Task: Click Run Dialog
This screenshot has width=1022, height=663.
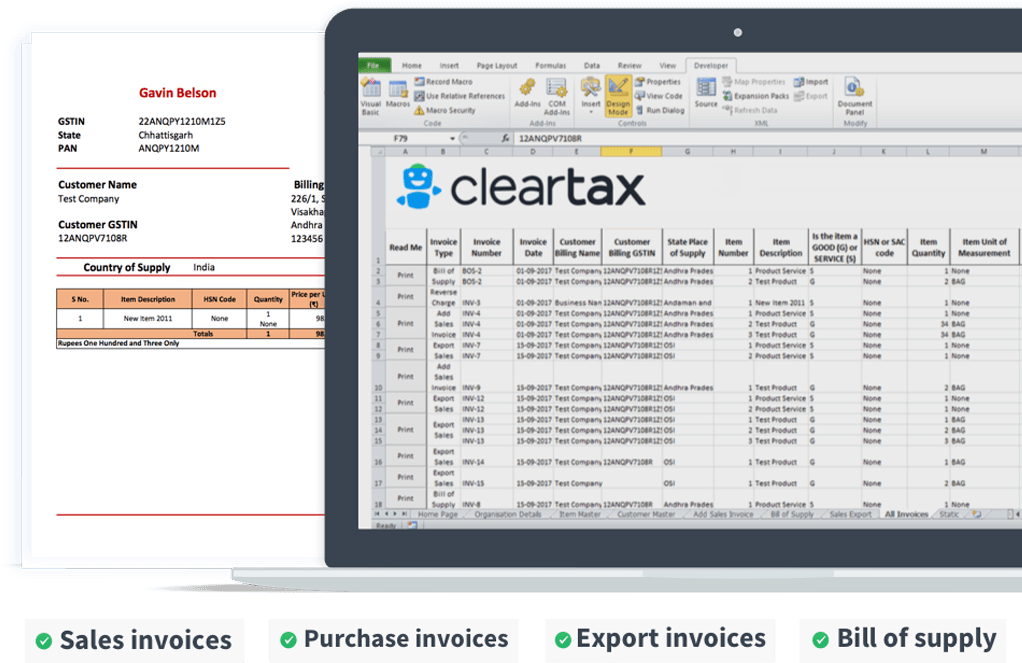Action: tap(660, 110)
